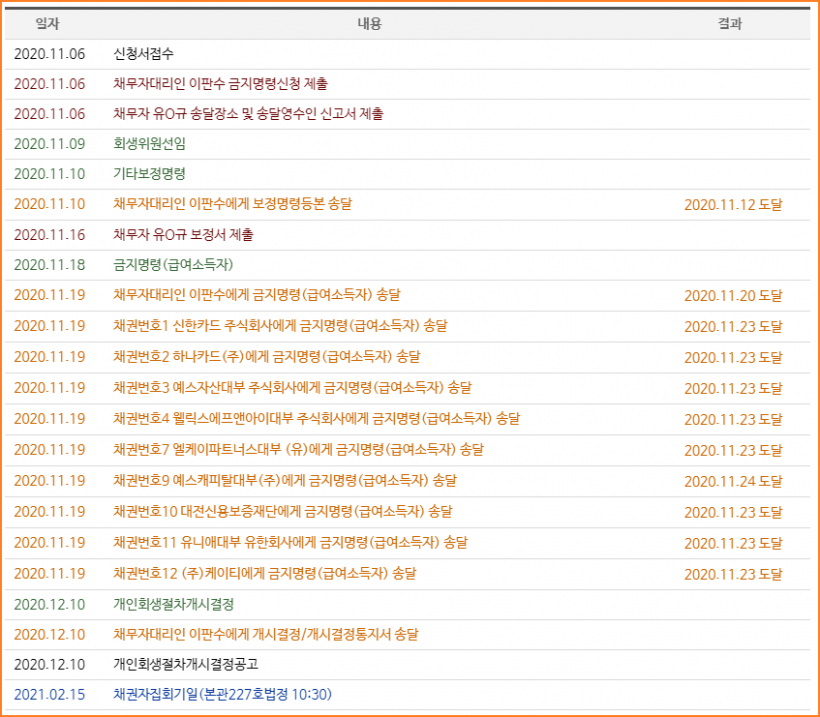Click 도달 result in 유니애대부 row
This screenshot has height=717, width=820.
pyautogui.click(x=733, y=543)
